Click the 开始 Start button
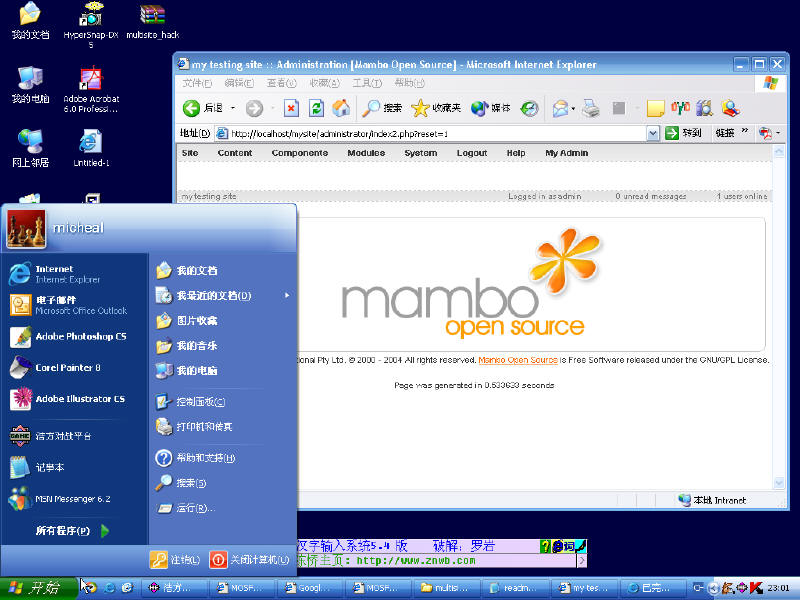Image resolution: width=800 pixels, height=600 pixels. pos(39,588)
